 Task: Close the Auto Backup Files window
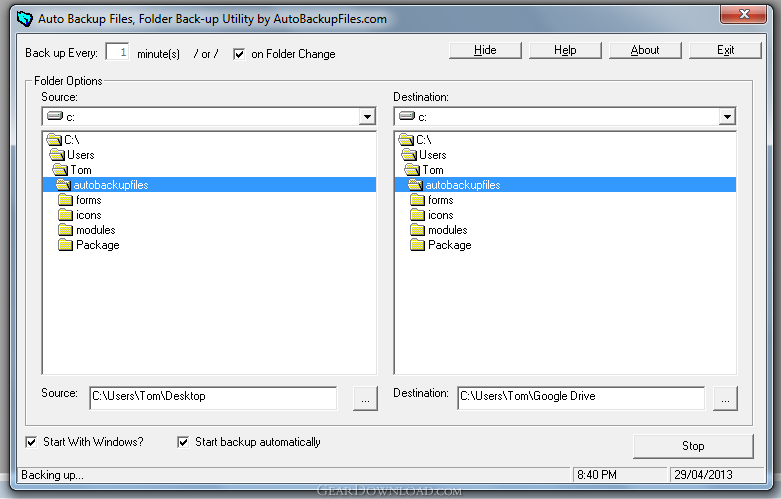[x=744, y=14]
